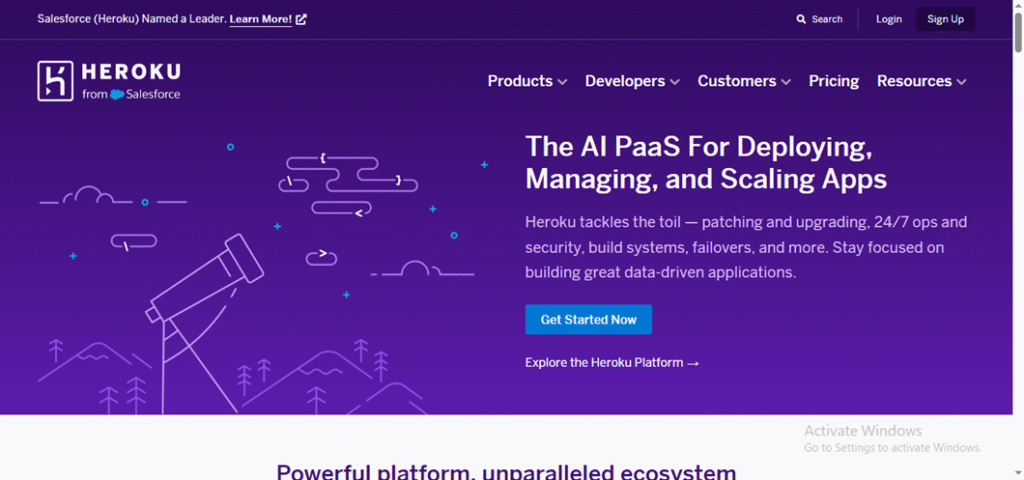Image resolution: width=1024 pixels, height=480 pixels.
Task: Click the search magnifier icon
Action: [801, 20]
